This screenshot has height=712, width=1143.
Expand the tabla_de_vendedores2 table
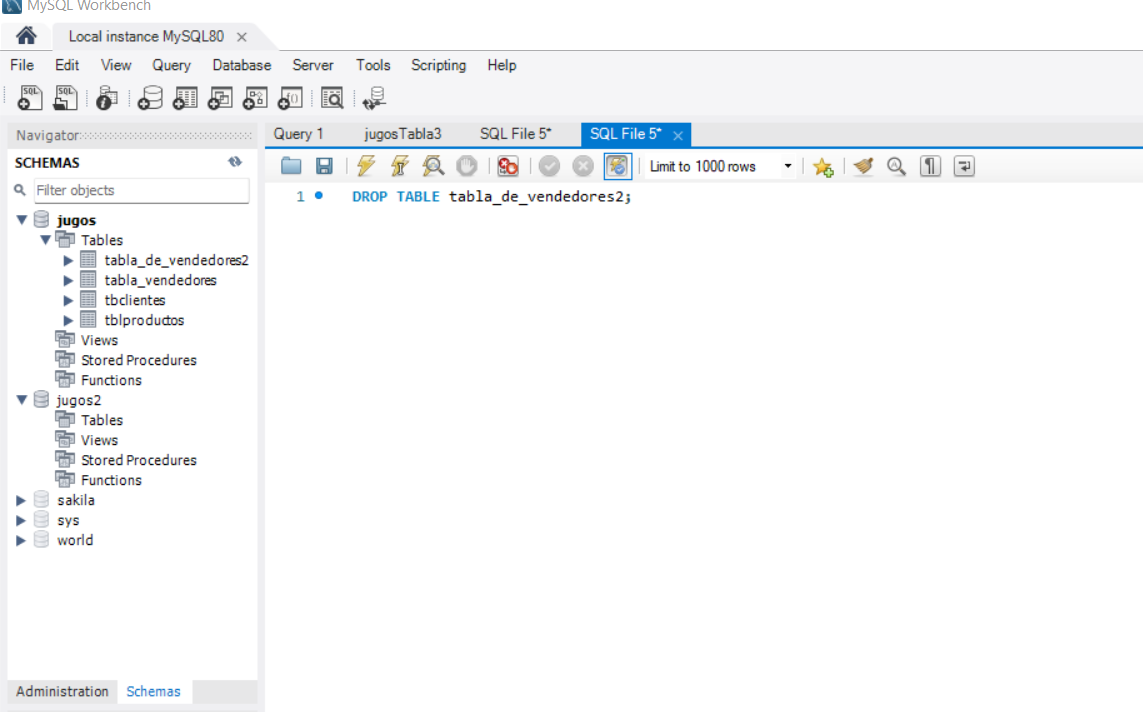[x=68, y=260]
